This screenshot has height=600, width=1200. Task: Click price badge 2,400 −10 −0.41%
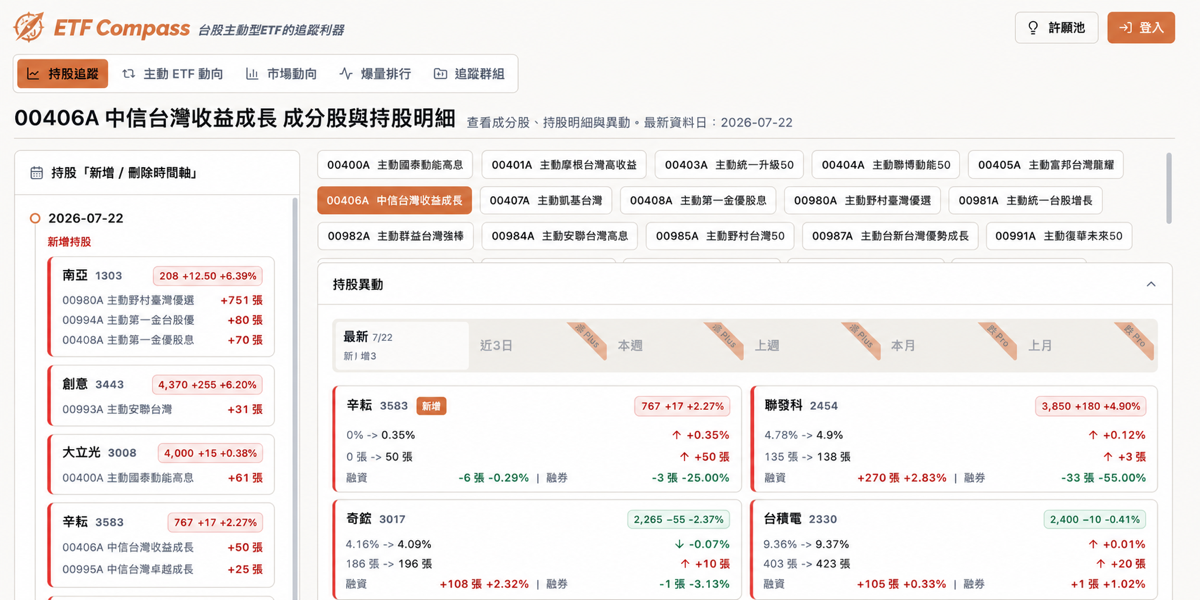[x=1095, y=519]
